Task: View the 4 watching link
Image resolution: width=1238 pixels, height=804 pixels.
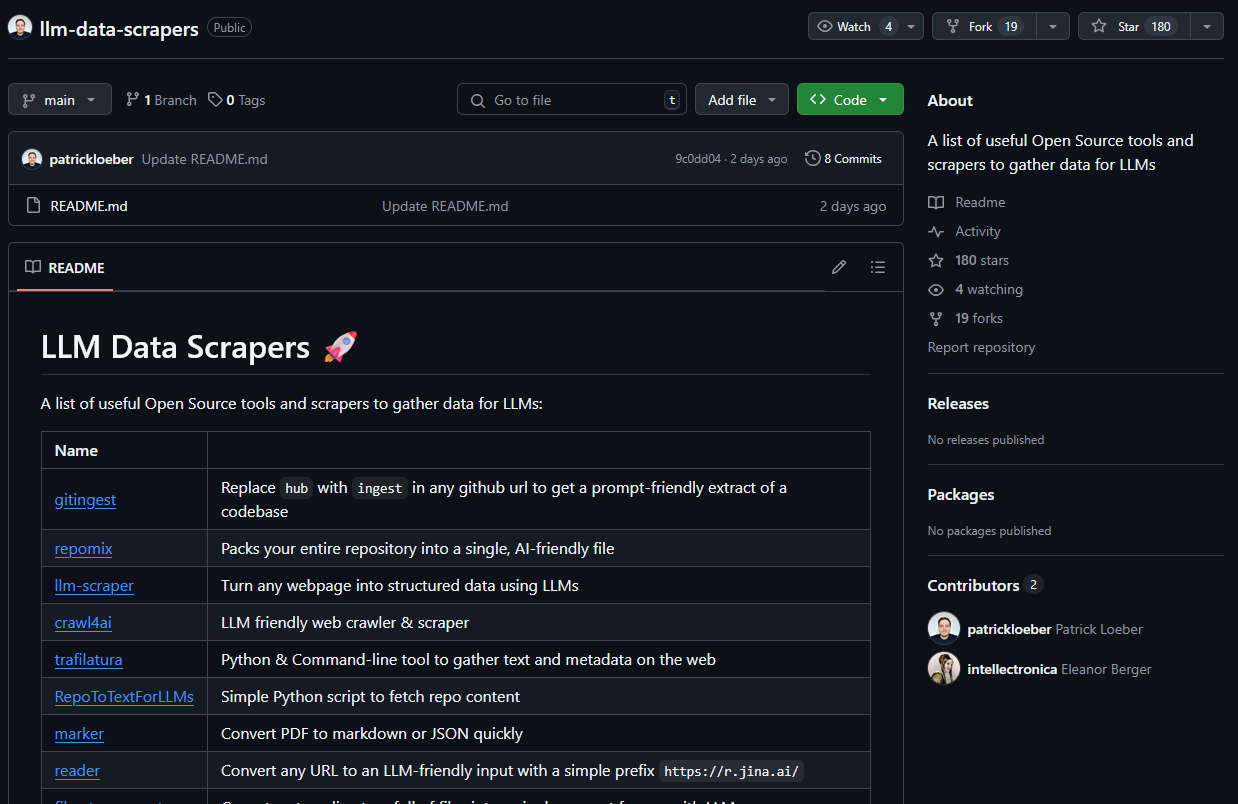Action: pos(976,289)
